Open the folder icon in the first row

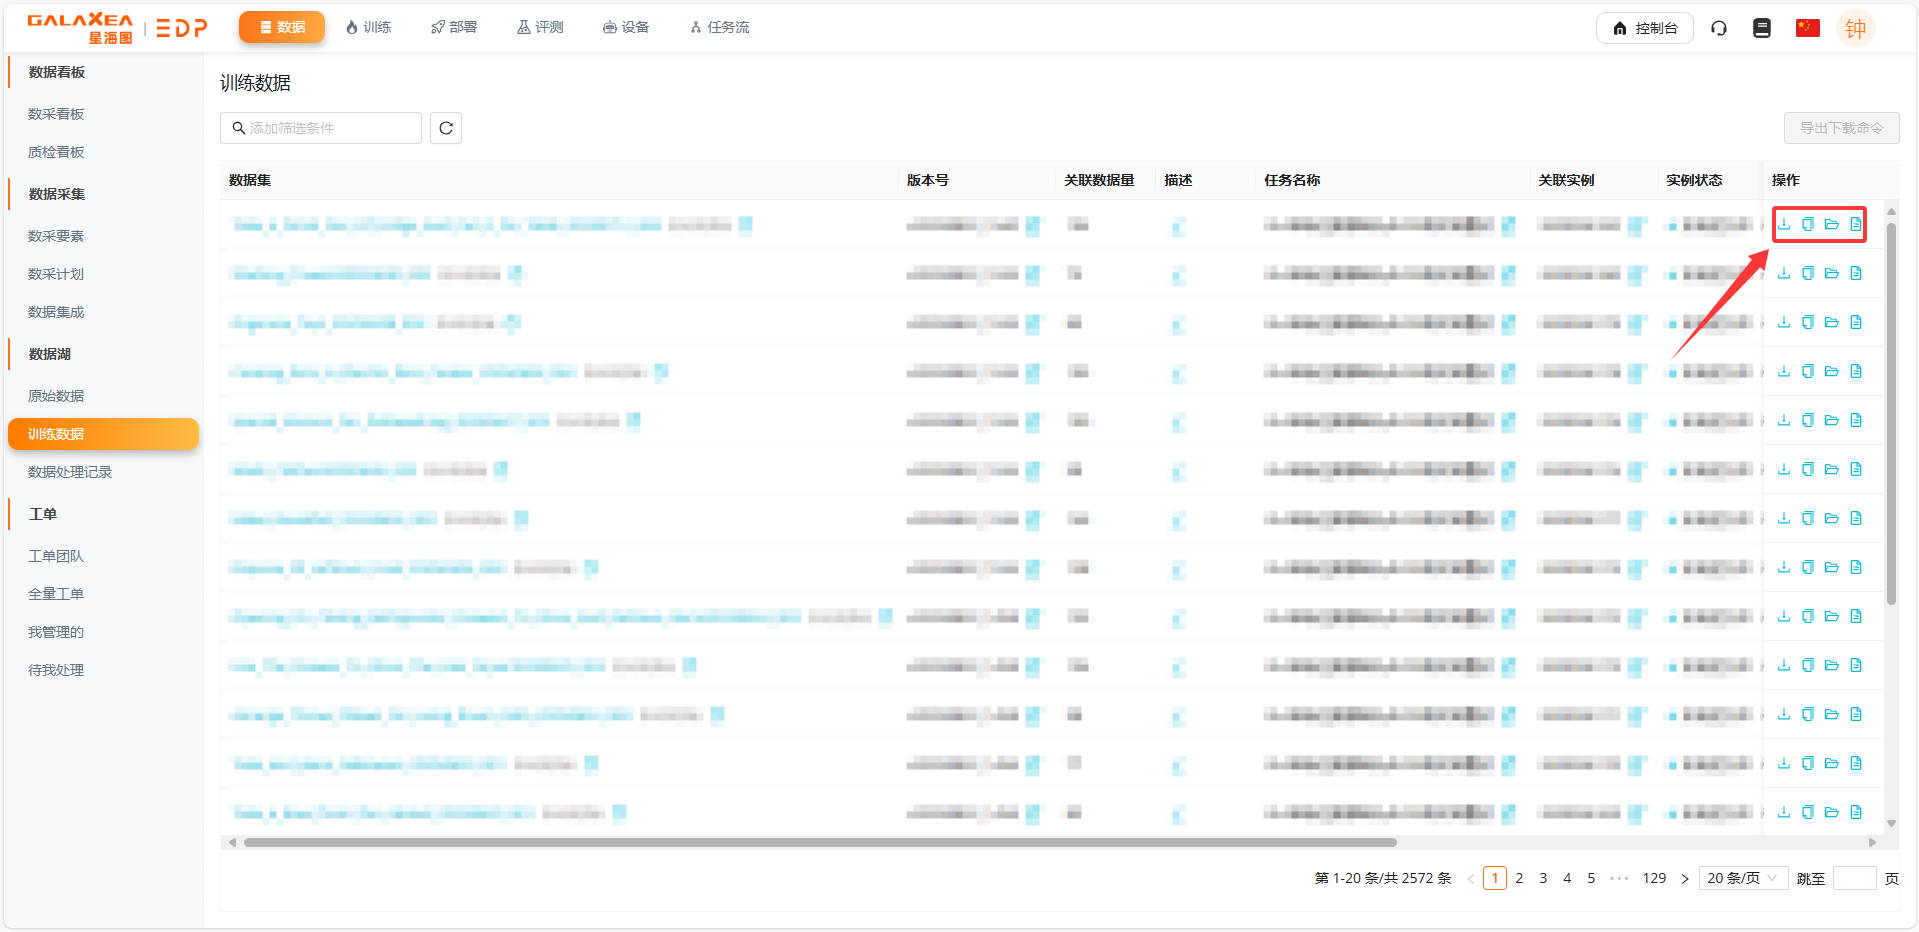point(1832,224)
